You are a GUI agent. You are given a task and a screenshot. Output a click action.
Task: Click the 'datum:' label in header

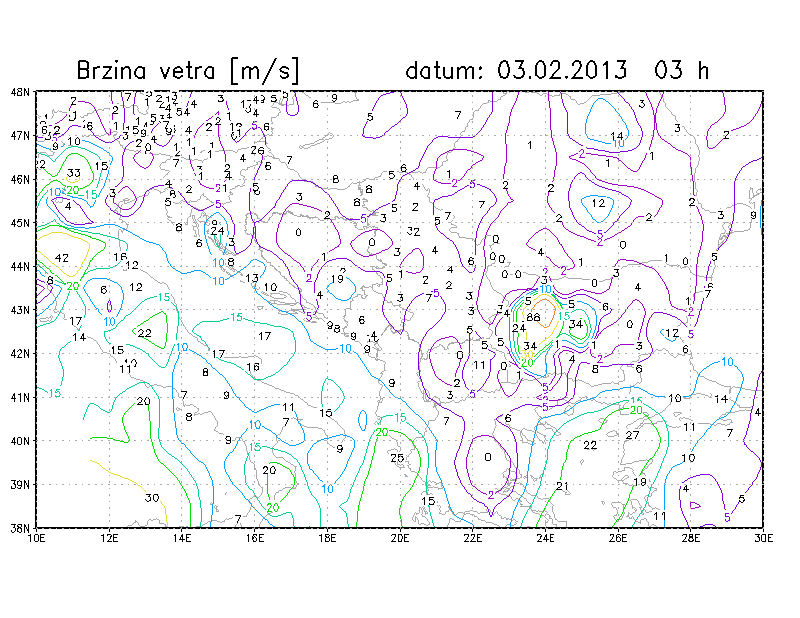pos(443,70)
